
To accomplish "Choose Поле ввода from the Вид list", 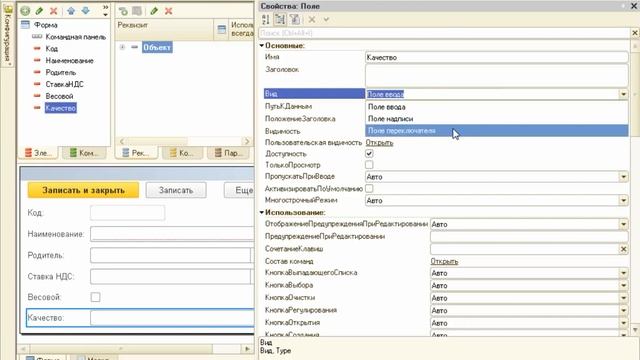I will pos(496,107).
